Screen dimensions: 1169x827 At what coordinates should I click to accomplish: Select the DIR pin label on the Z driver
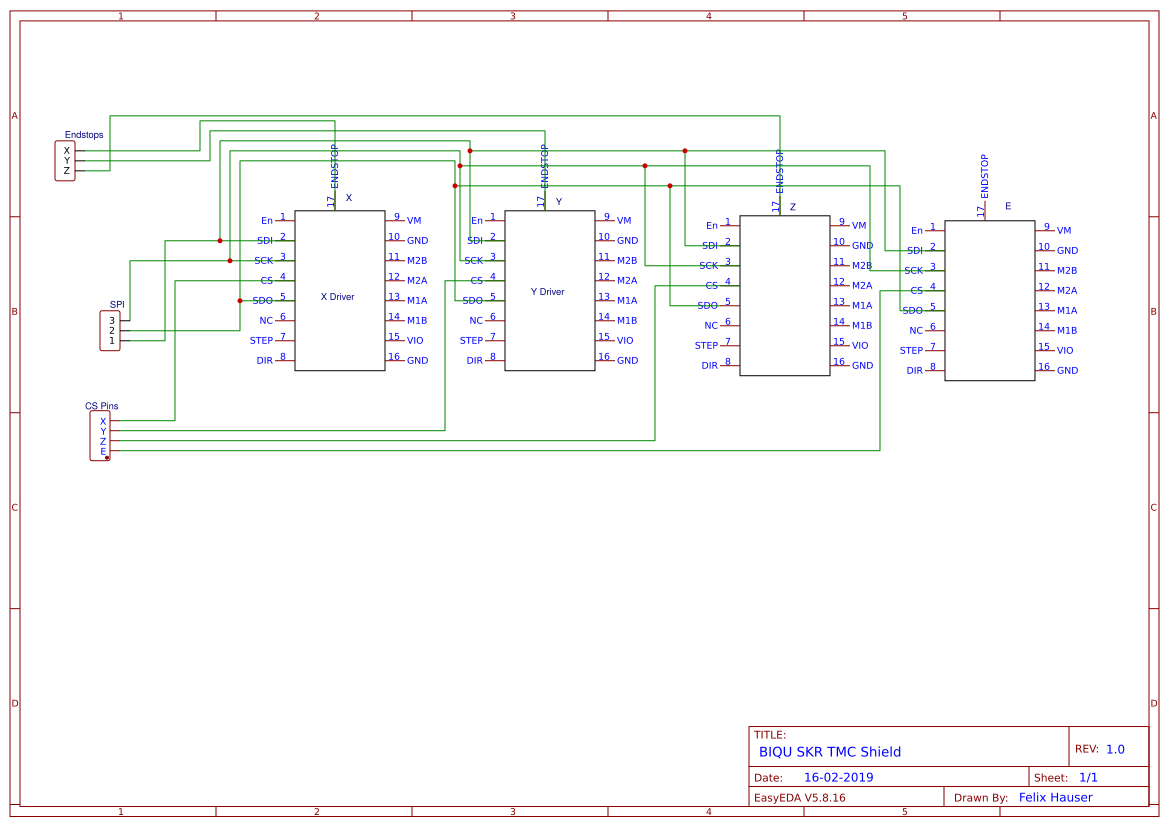point(708,367)
